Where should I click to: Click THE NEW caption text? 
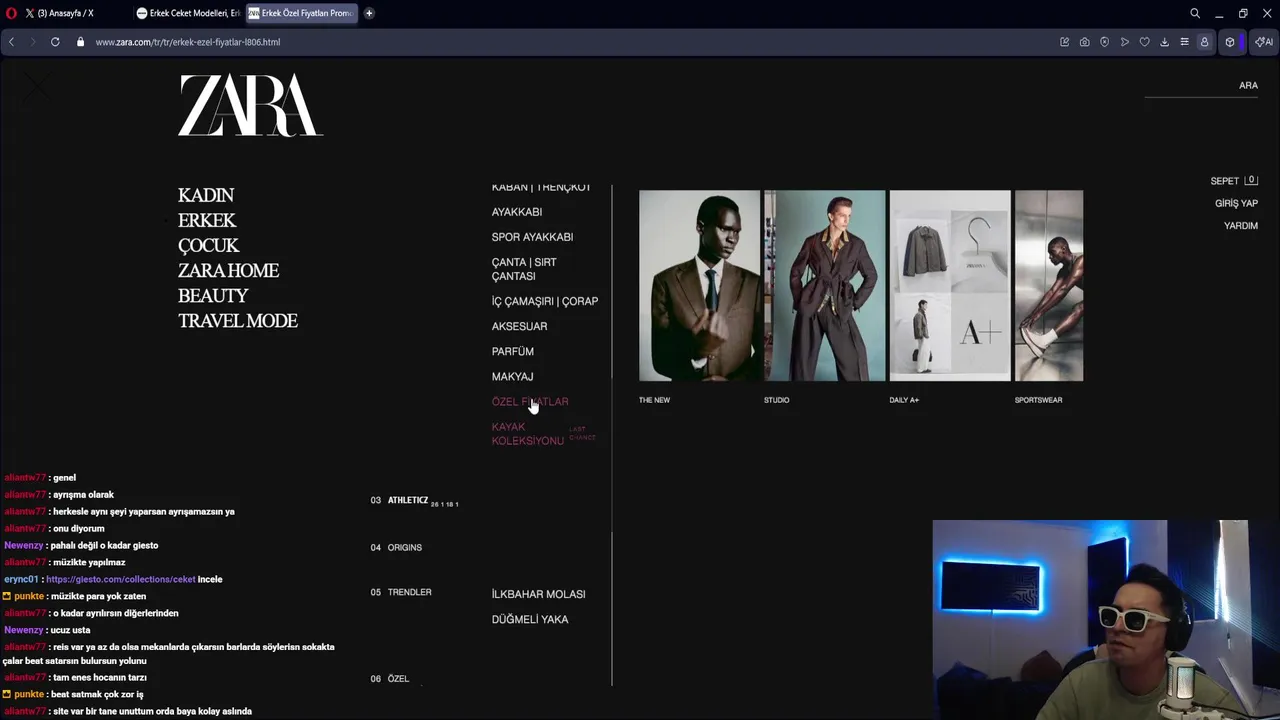click(654, 400)
